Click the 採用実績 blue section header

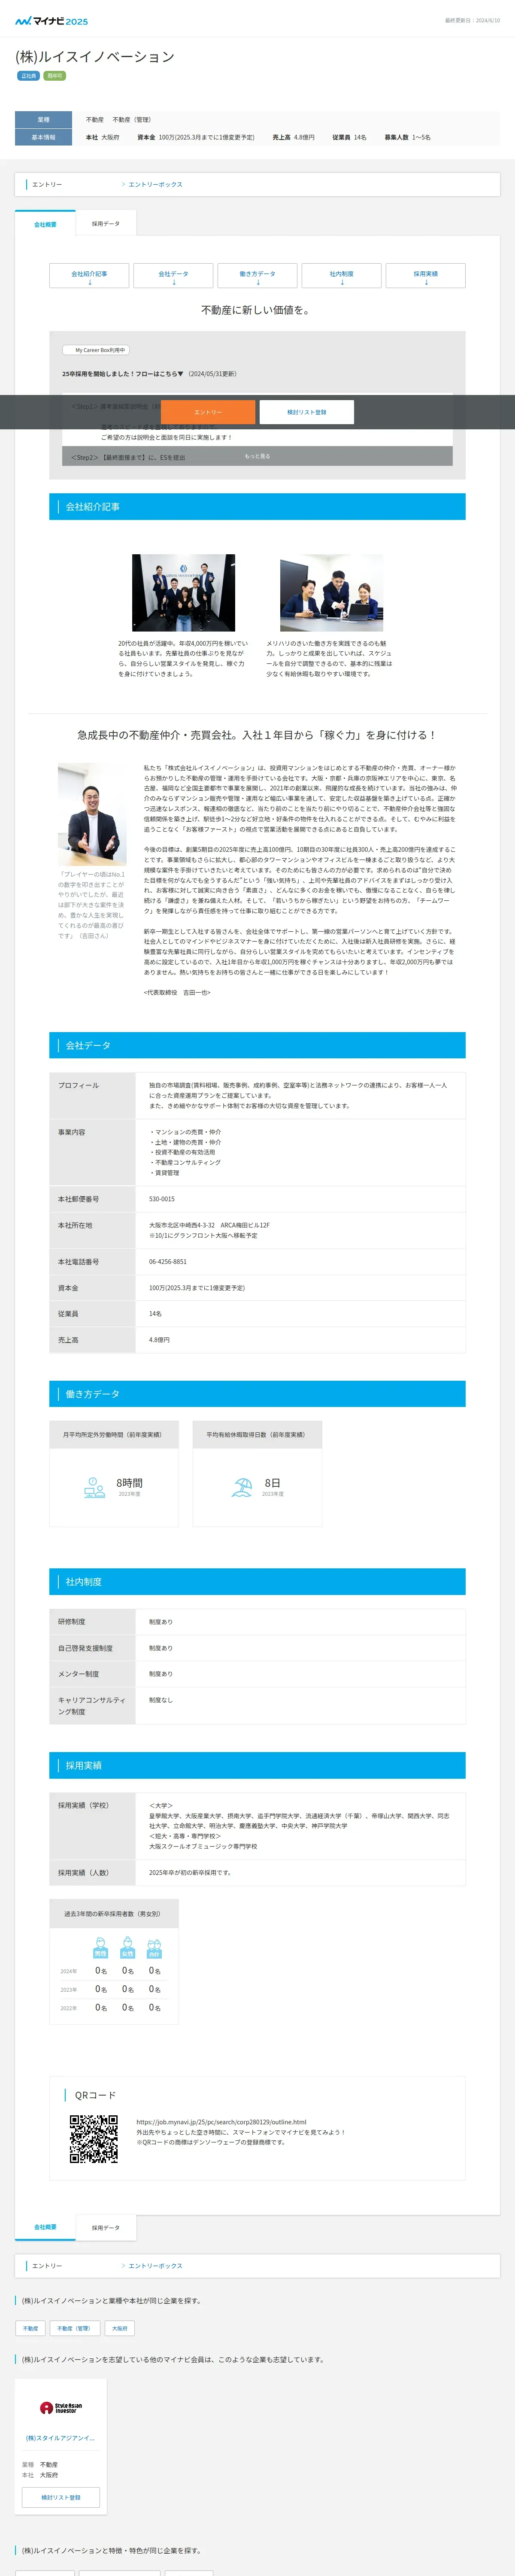click(x=257, y=1765)
